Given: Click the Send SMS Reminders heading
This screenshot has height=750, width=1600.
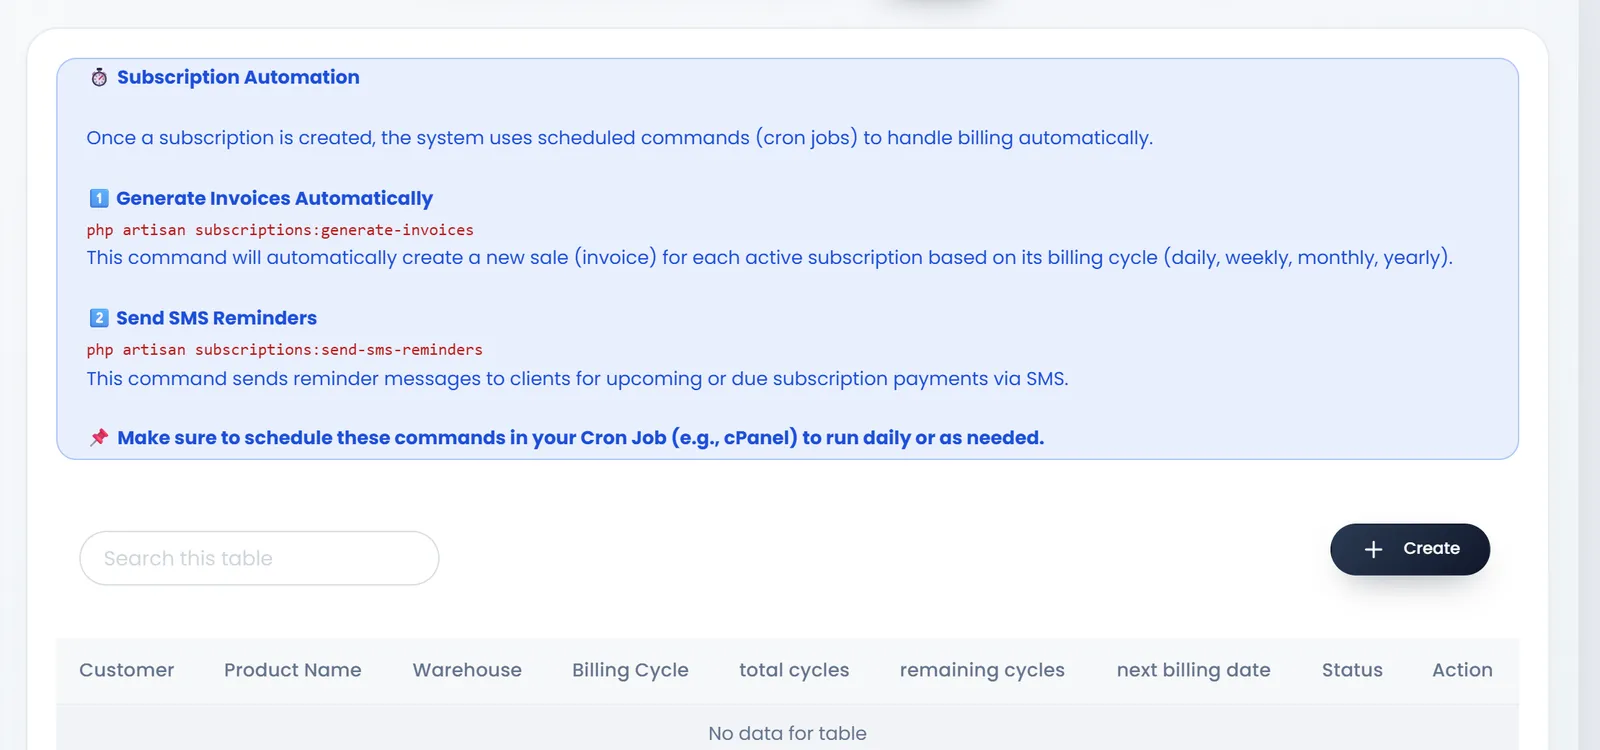Looking at the screenshot, I should click(216, 318).
